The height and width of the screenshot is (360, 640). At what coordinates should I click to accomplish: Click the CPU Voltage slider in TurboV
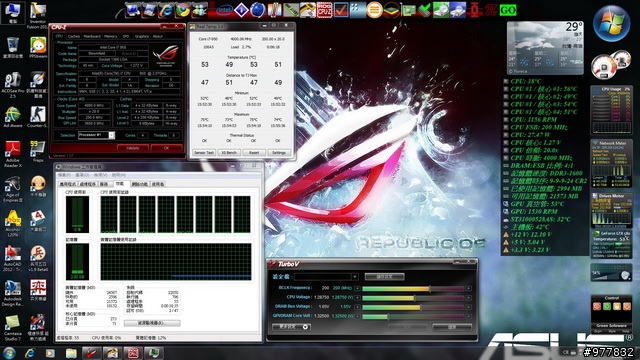tap(413, 298)
